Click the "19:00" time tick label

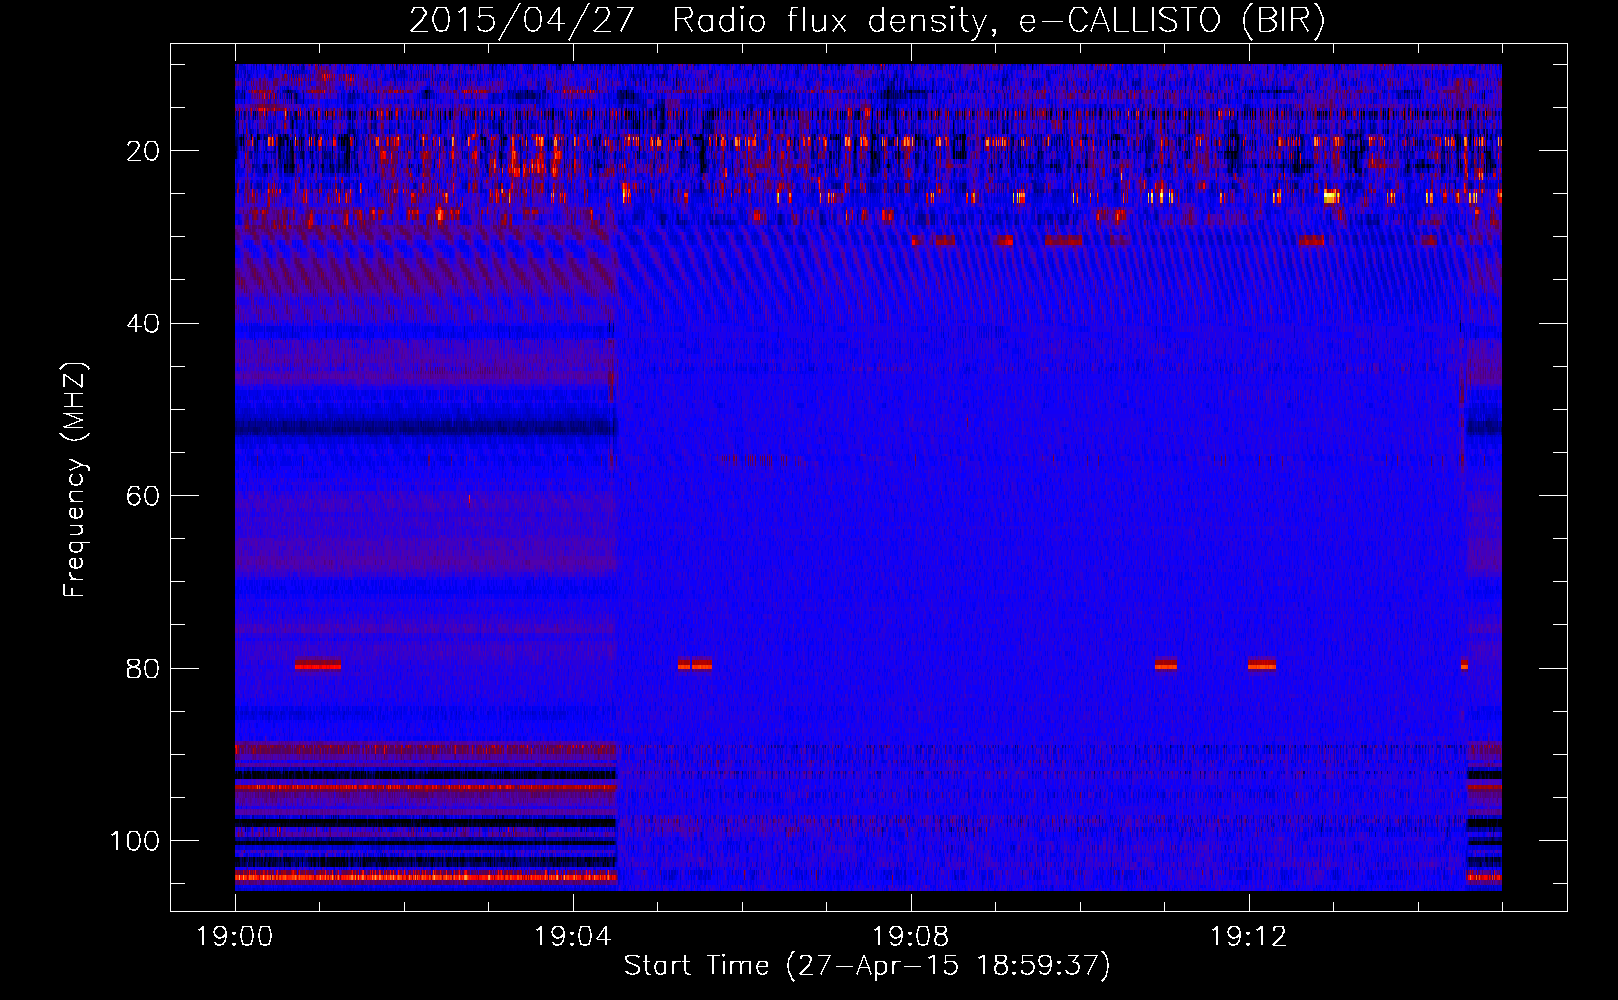click(x=235, y=937)
